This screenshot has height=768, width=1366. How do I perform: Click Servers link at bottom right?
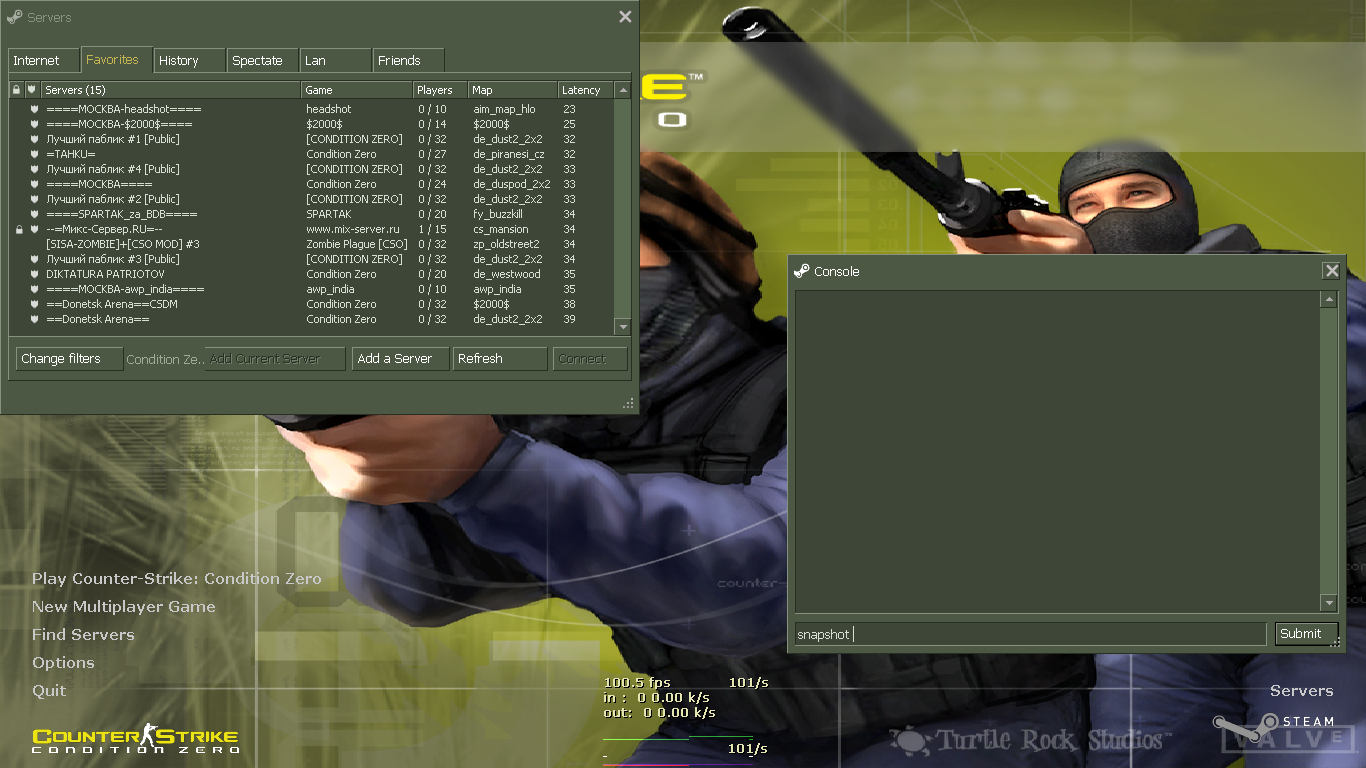coord(1302,690)
